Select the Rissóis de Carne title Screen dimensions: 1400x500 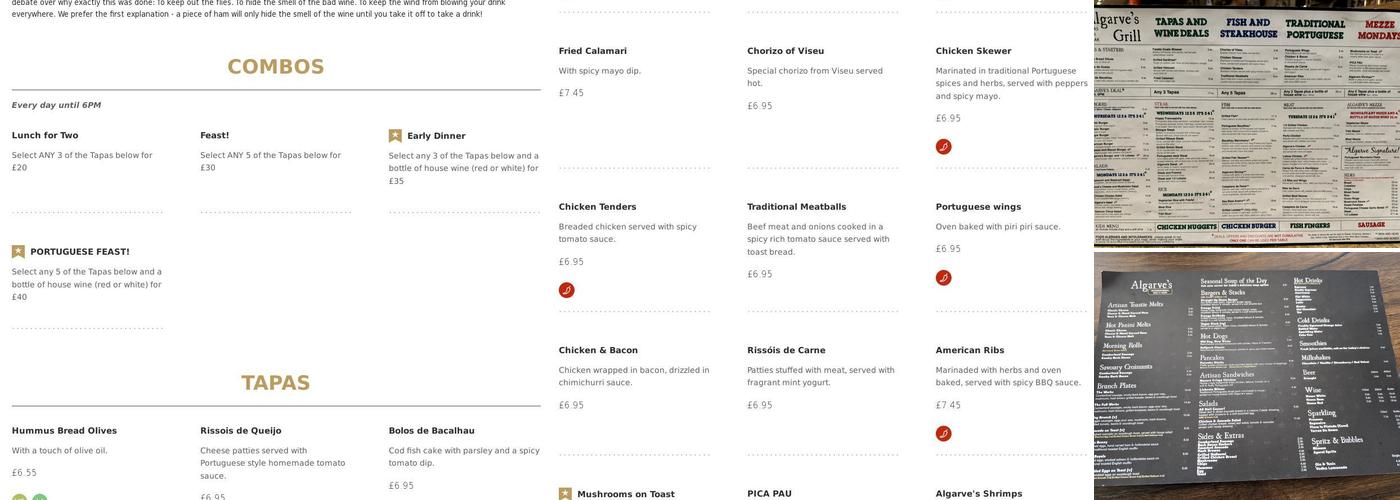click(x=786, y=351)
